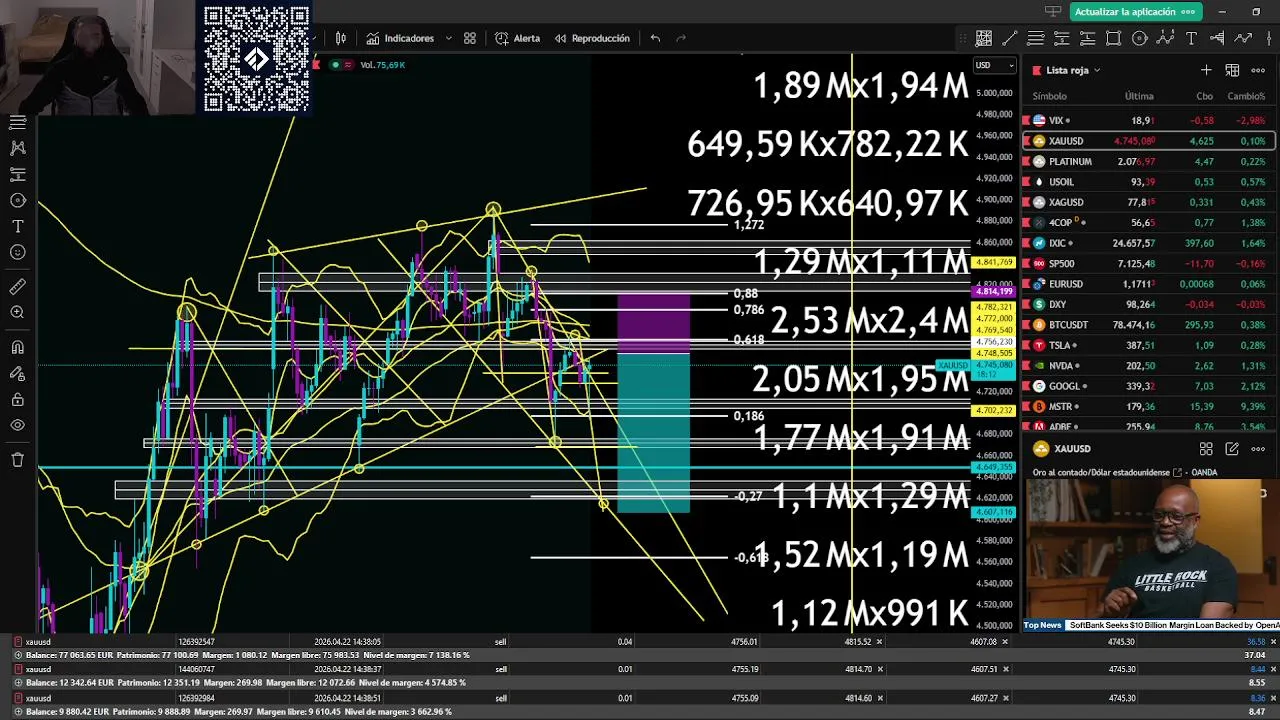Select the left sidebar forecasting position tool

point(17,174)
